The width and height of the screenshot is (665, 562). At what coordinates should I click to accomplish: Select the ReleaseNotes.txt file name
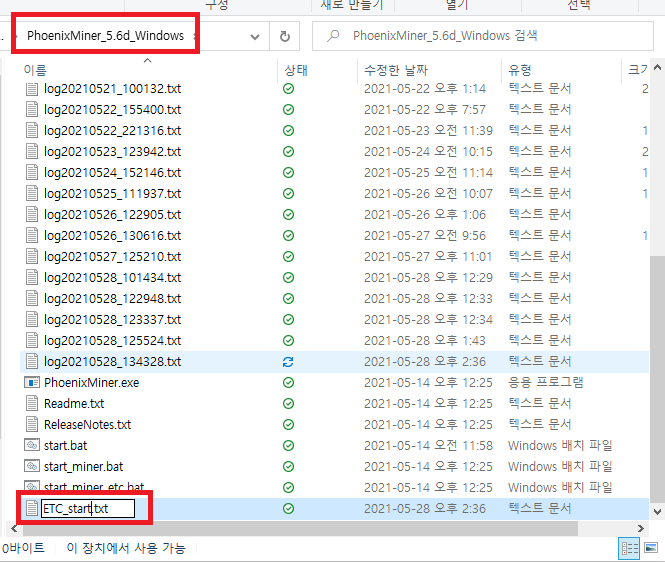(87, 425)
